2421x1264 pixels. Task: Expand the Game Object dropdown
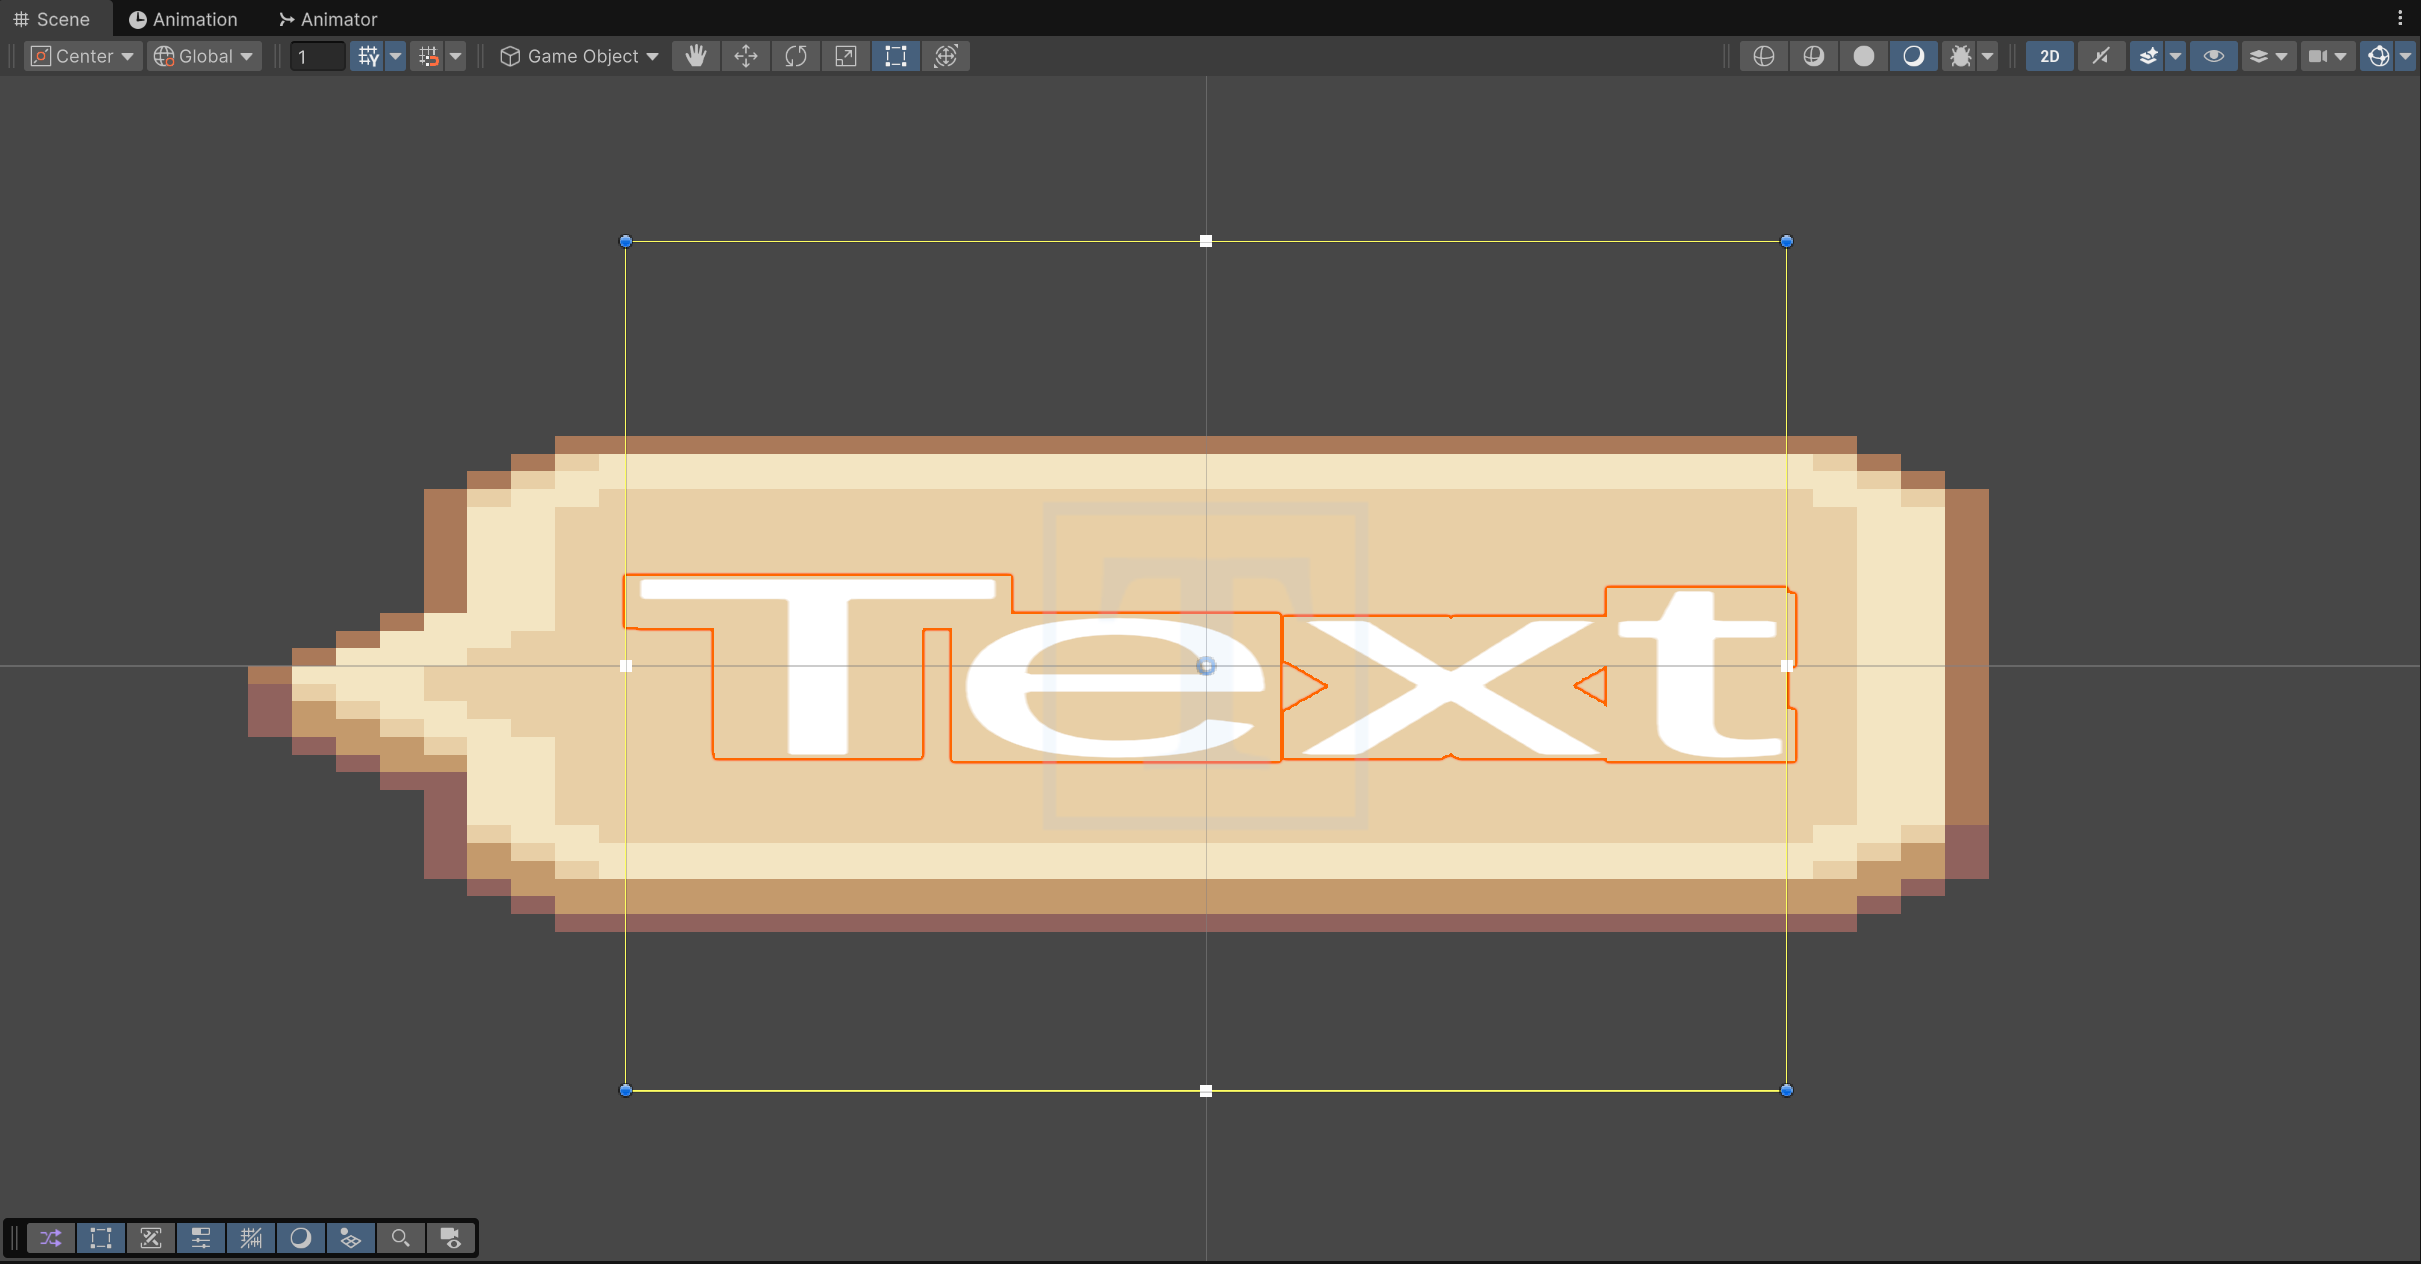coord(580,56)
